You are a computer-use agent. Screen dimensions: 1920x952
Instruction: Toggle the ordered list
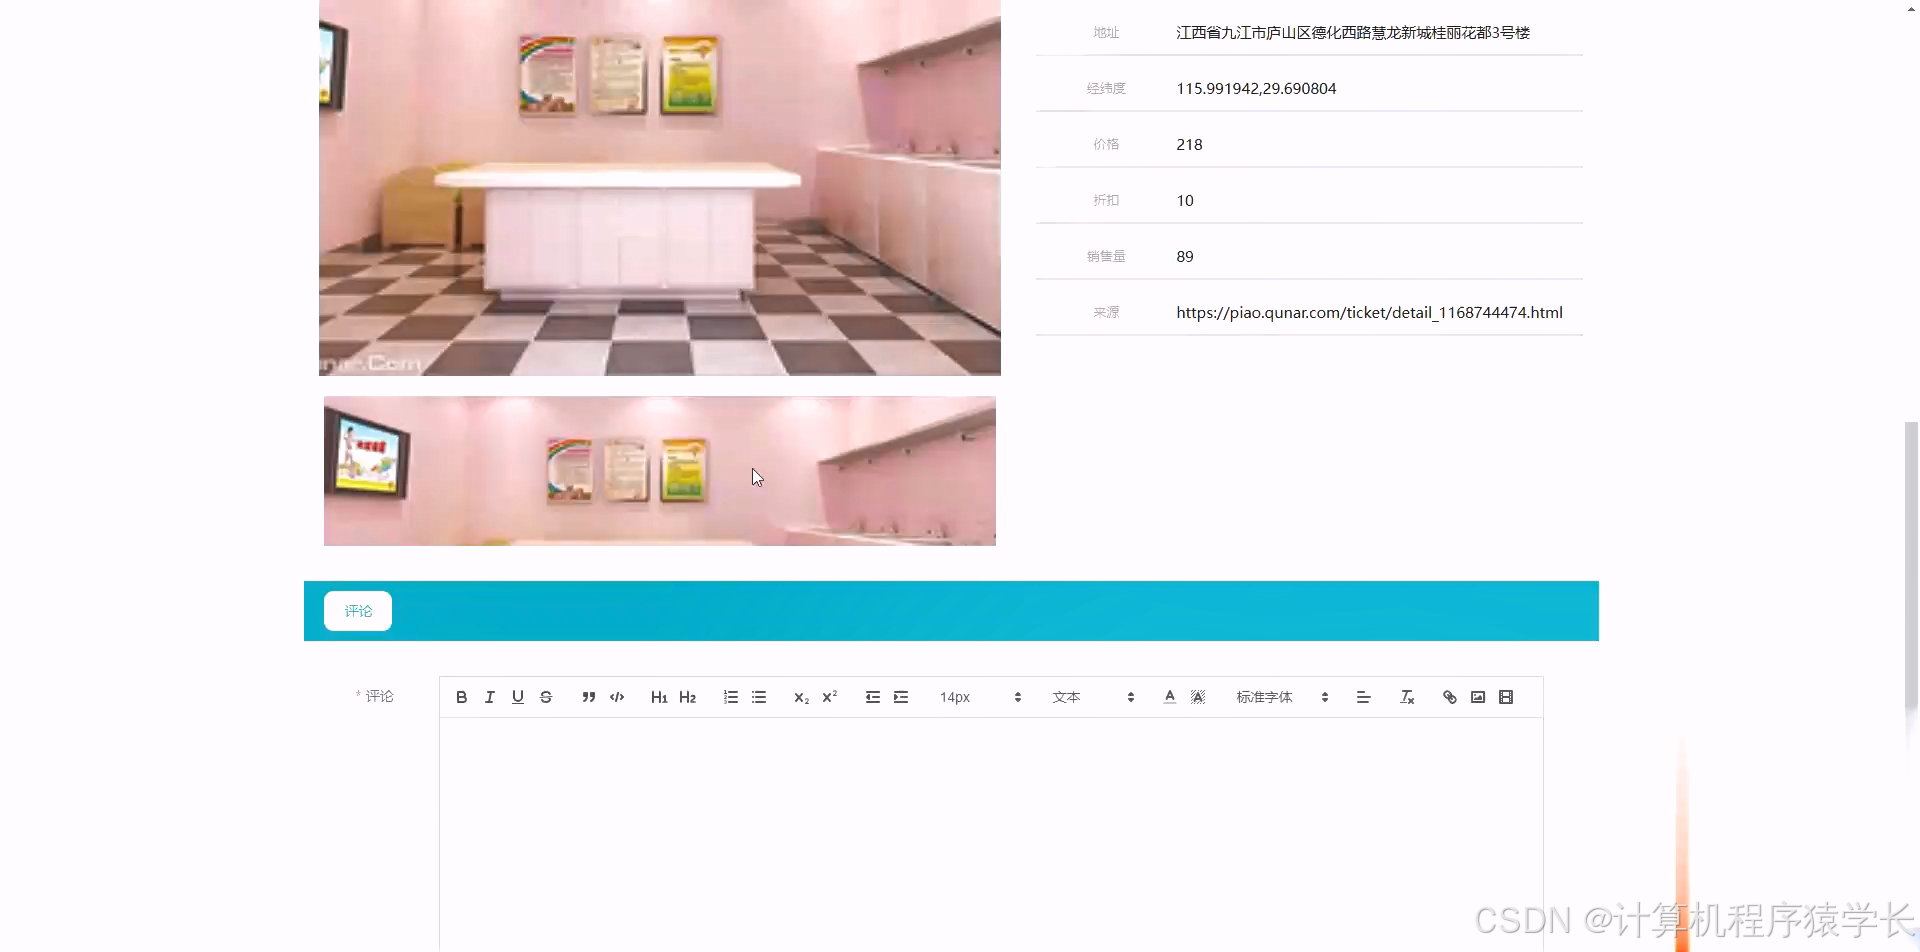(x=731, y=696)
